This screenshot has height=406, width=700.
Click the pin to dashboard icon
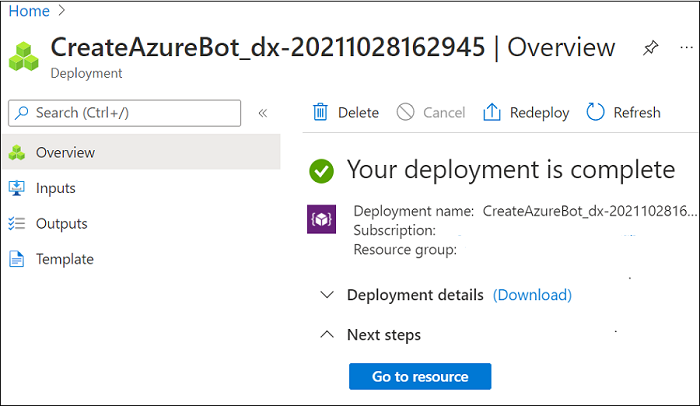[651, 48]
